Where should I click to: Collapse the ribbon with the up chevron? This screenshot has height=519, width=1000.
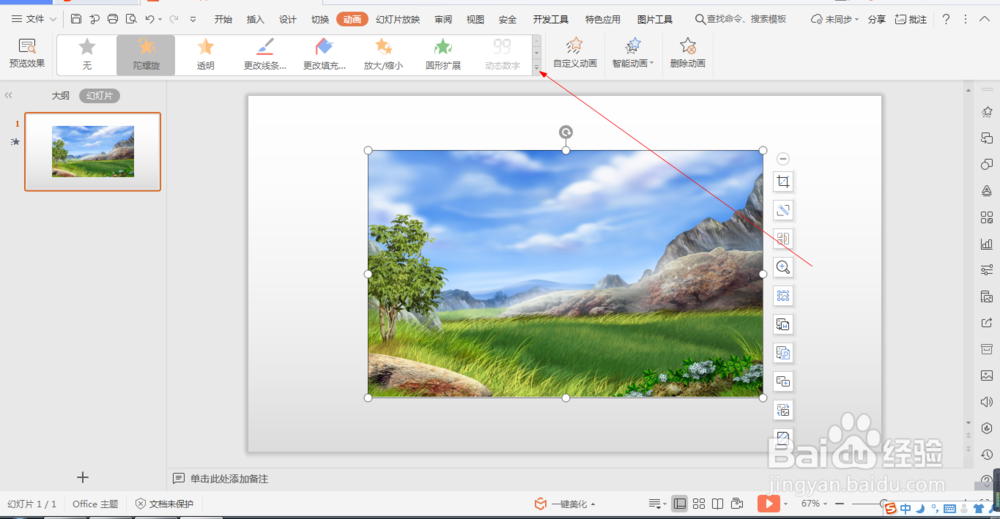tap(985, 19)
